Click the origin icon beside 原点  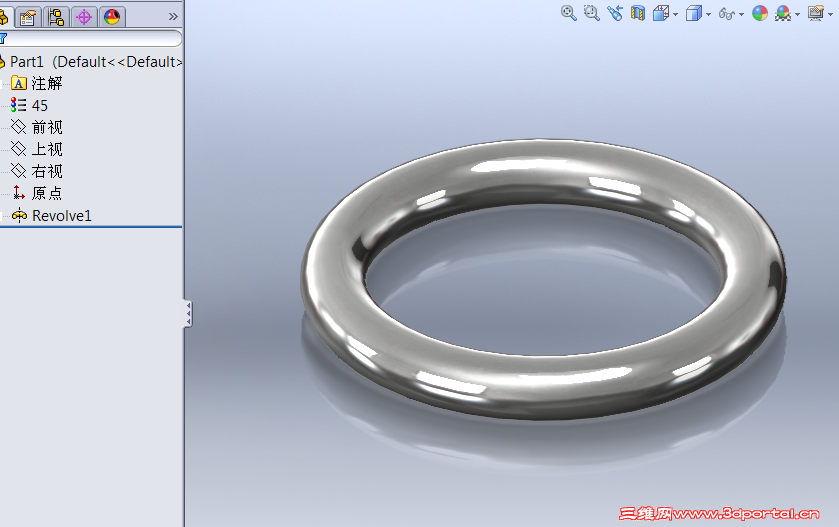19,193
